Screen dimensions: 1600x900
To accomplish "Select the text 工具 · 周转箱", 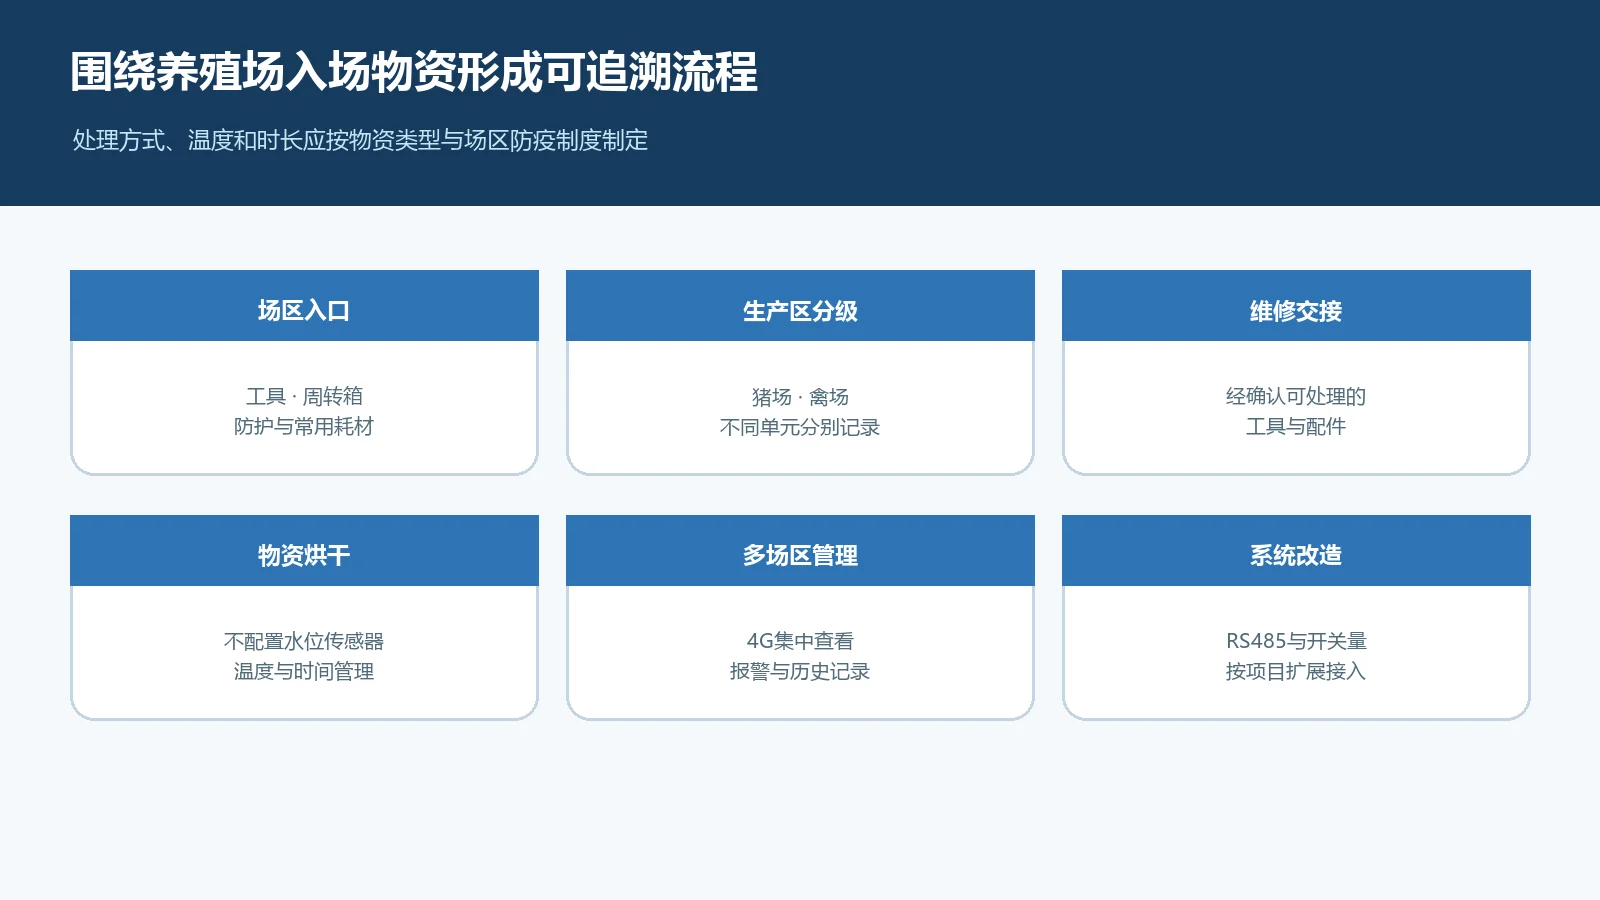I will 304,397.
